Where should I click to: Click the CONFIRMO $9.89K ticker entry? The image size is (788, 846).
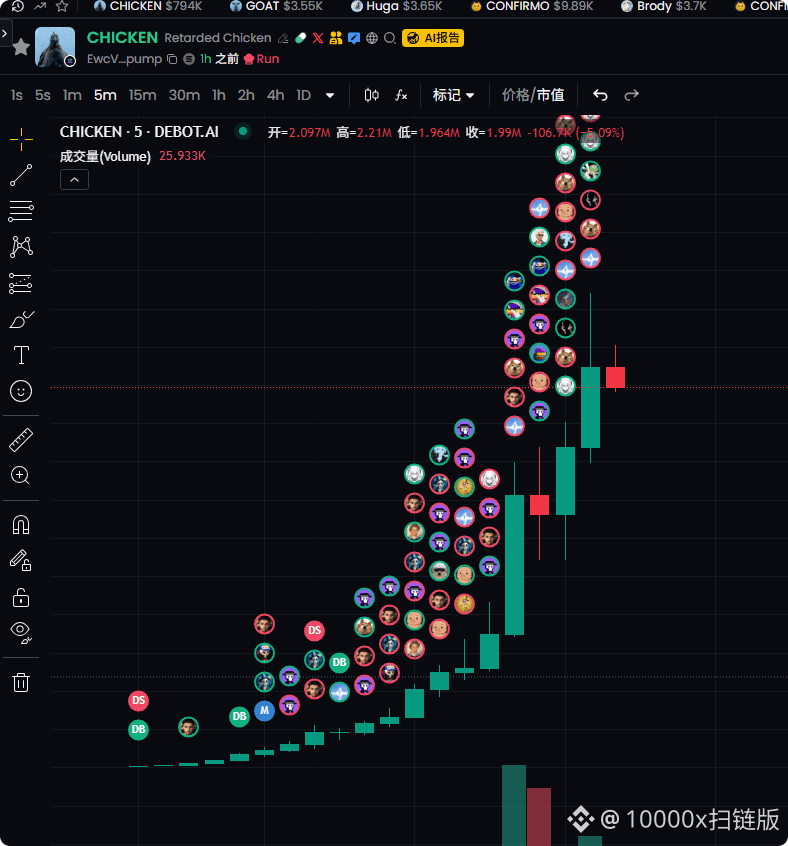pyautogui.click(x=532, y=6)
